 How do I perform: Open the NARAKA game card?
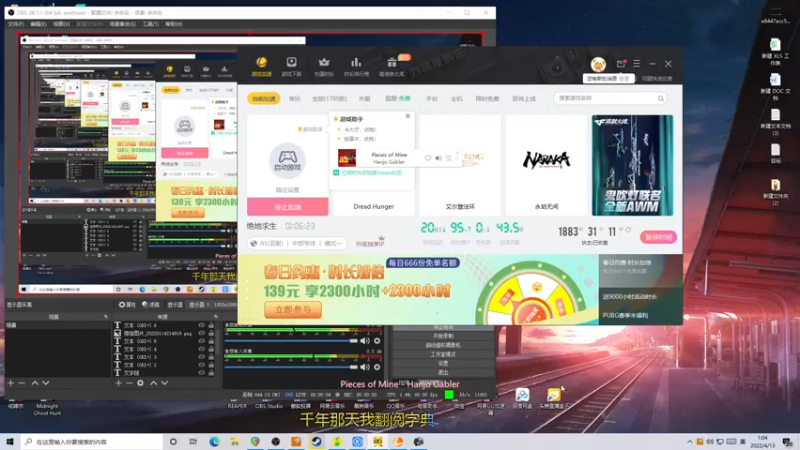546,165
